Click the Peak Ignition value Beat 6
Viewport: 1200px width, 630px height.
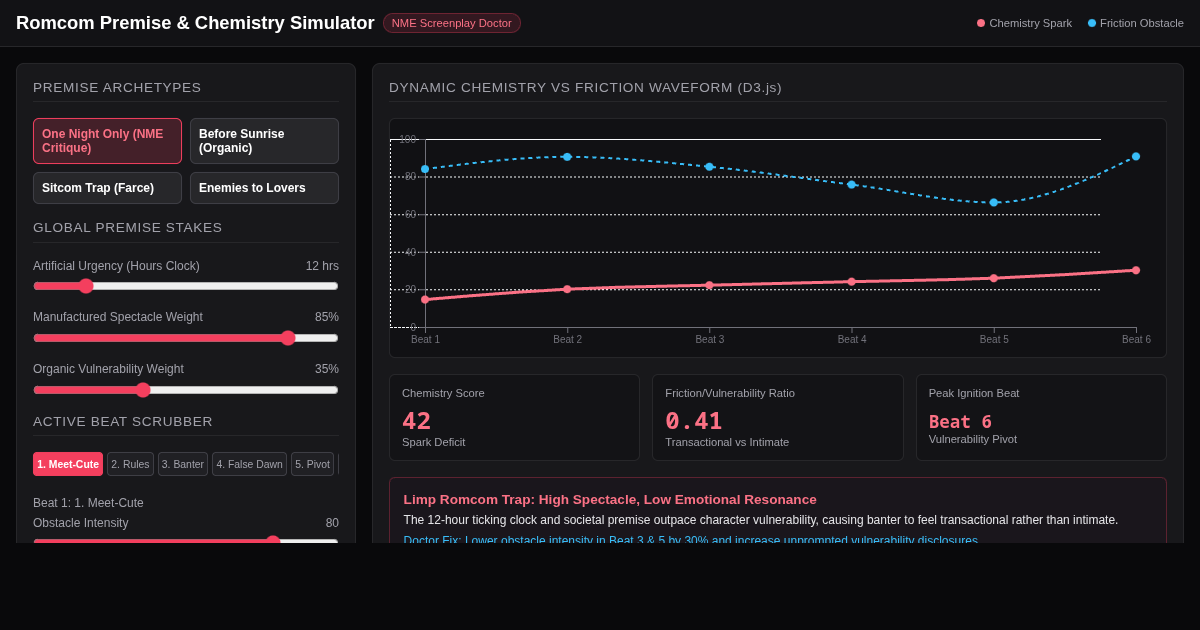(x=960, y=422)
